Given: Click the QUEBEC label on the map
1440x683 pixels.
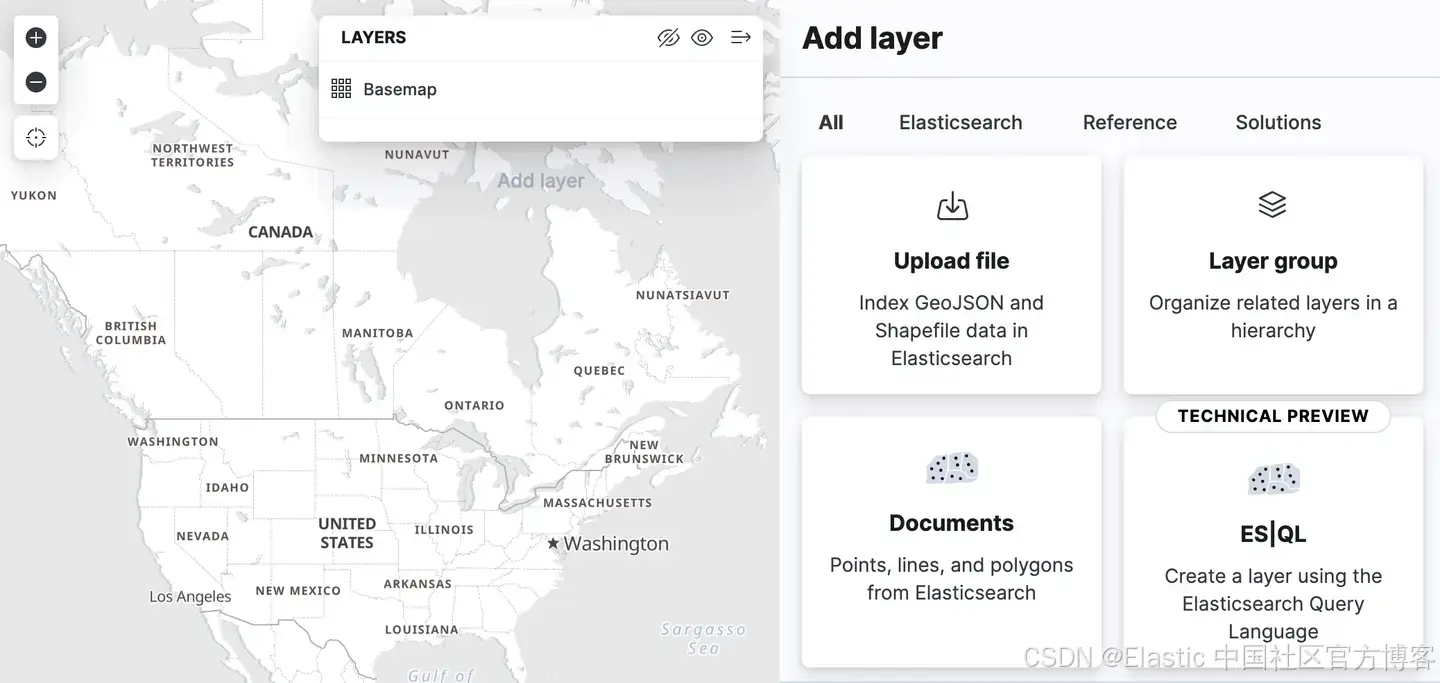Looking at the screenshot, I should pos(599,370).
